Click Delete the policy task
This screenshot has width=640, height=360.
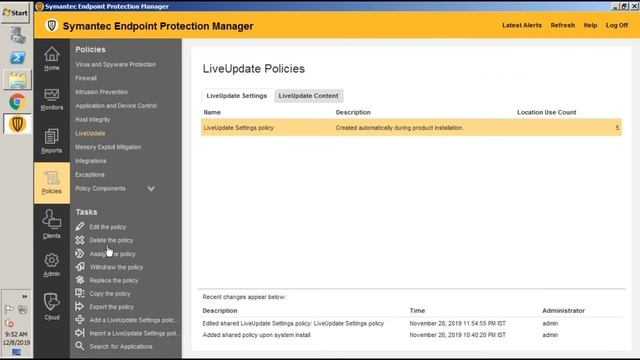point(111,240)
